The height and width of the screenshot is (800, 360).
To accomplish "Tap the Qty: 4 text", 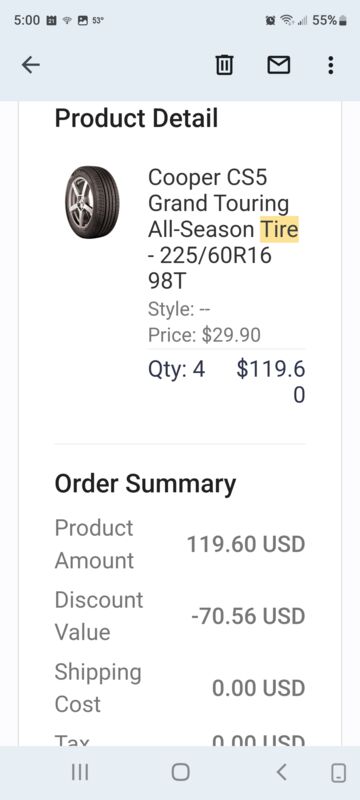I will tap(176, 369).
